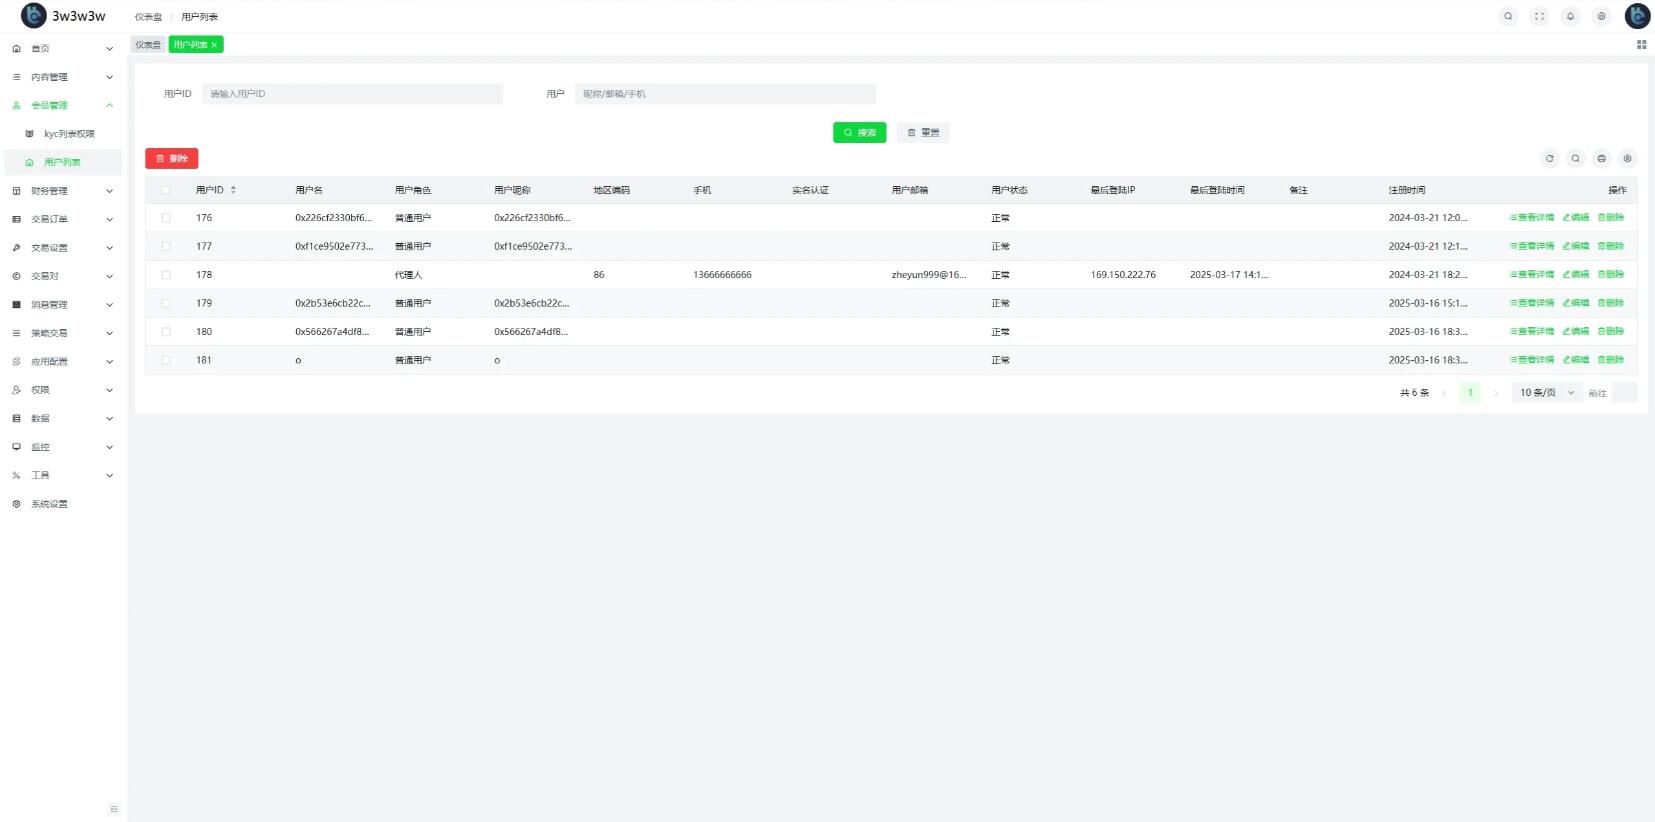
Task: Click the green 搜索 button
Action: pyautogui.click(x=859, y=133)
